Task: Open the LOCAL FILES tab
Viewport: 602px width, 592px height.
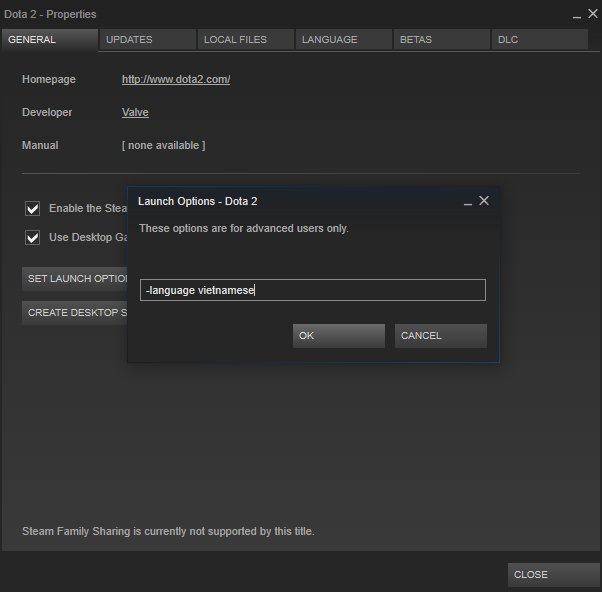Action: click(x=246, y=40)
